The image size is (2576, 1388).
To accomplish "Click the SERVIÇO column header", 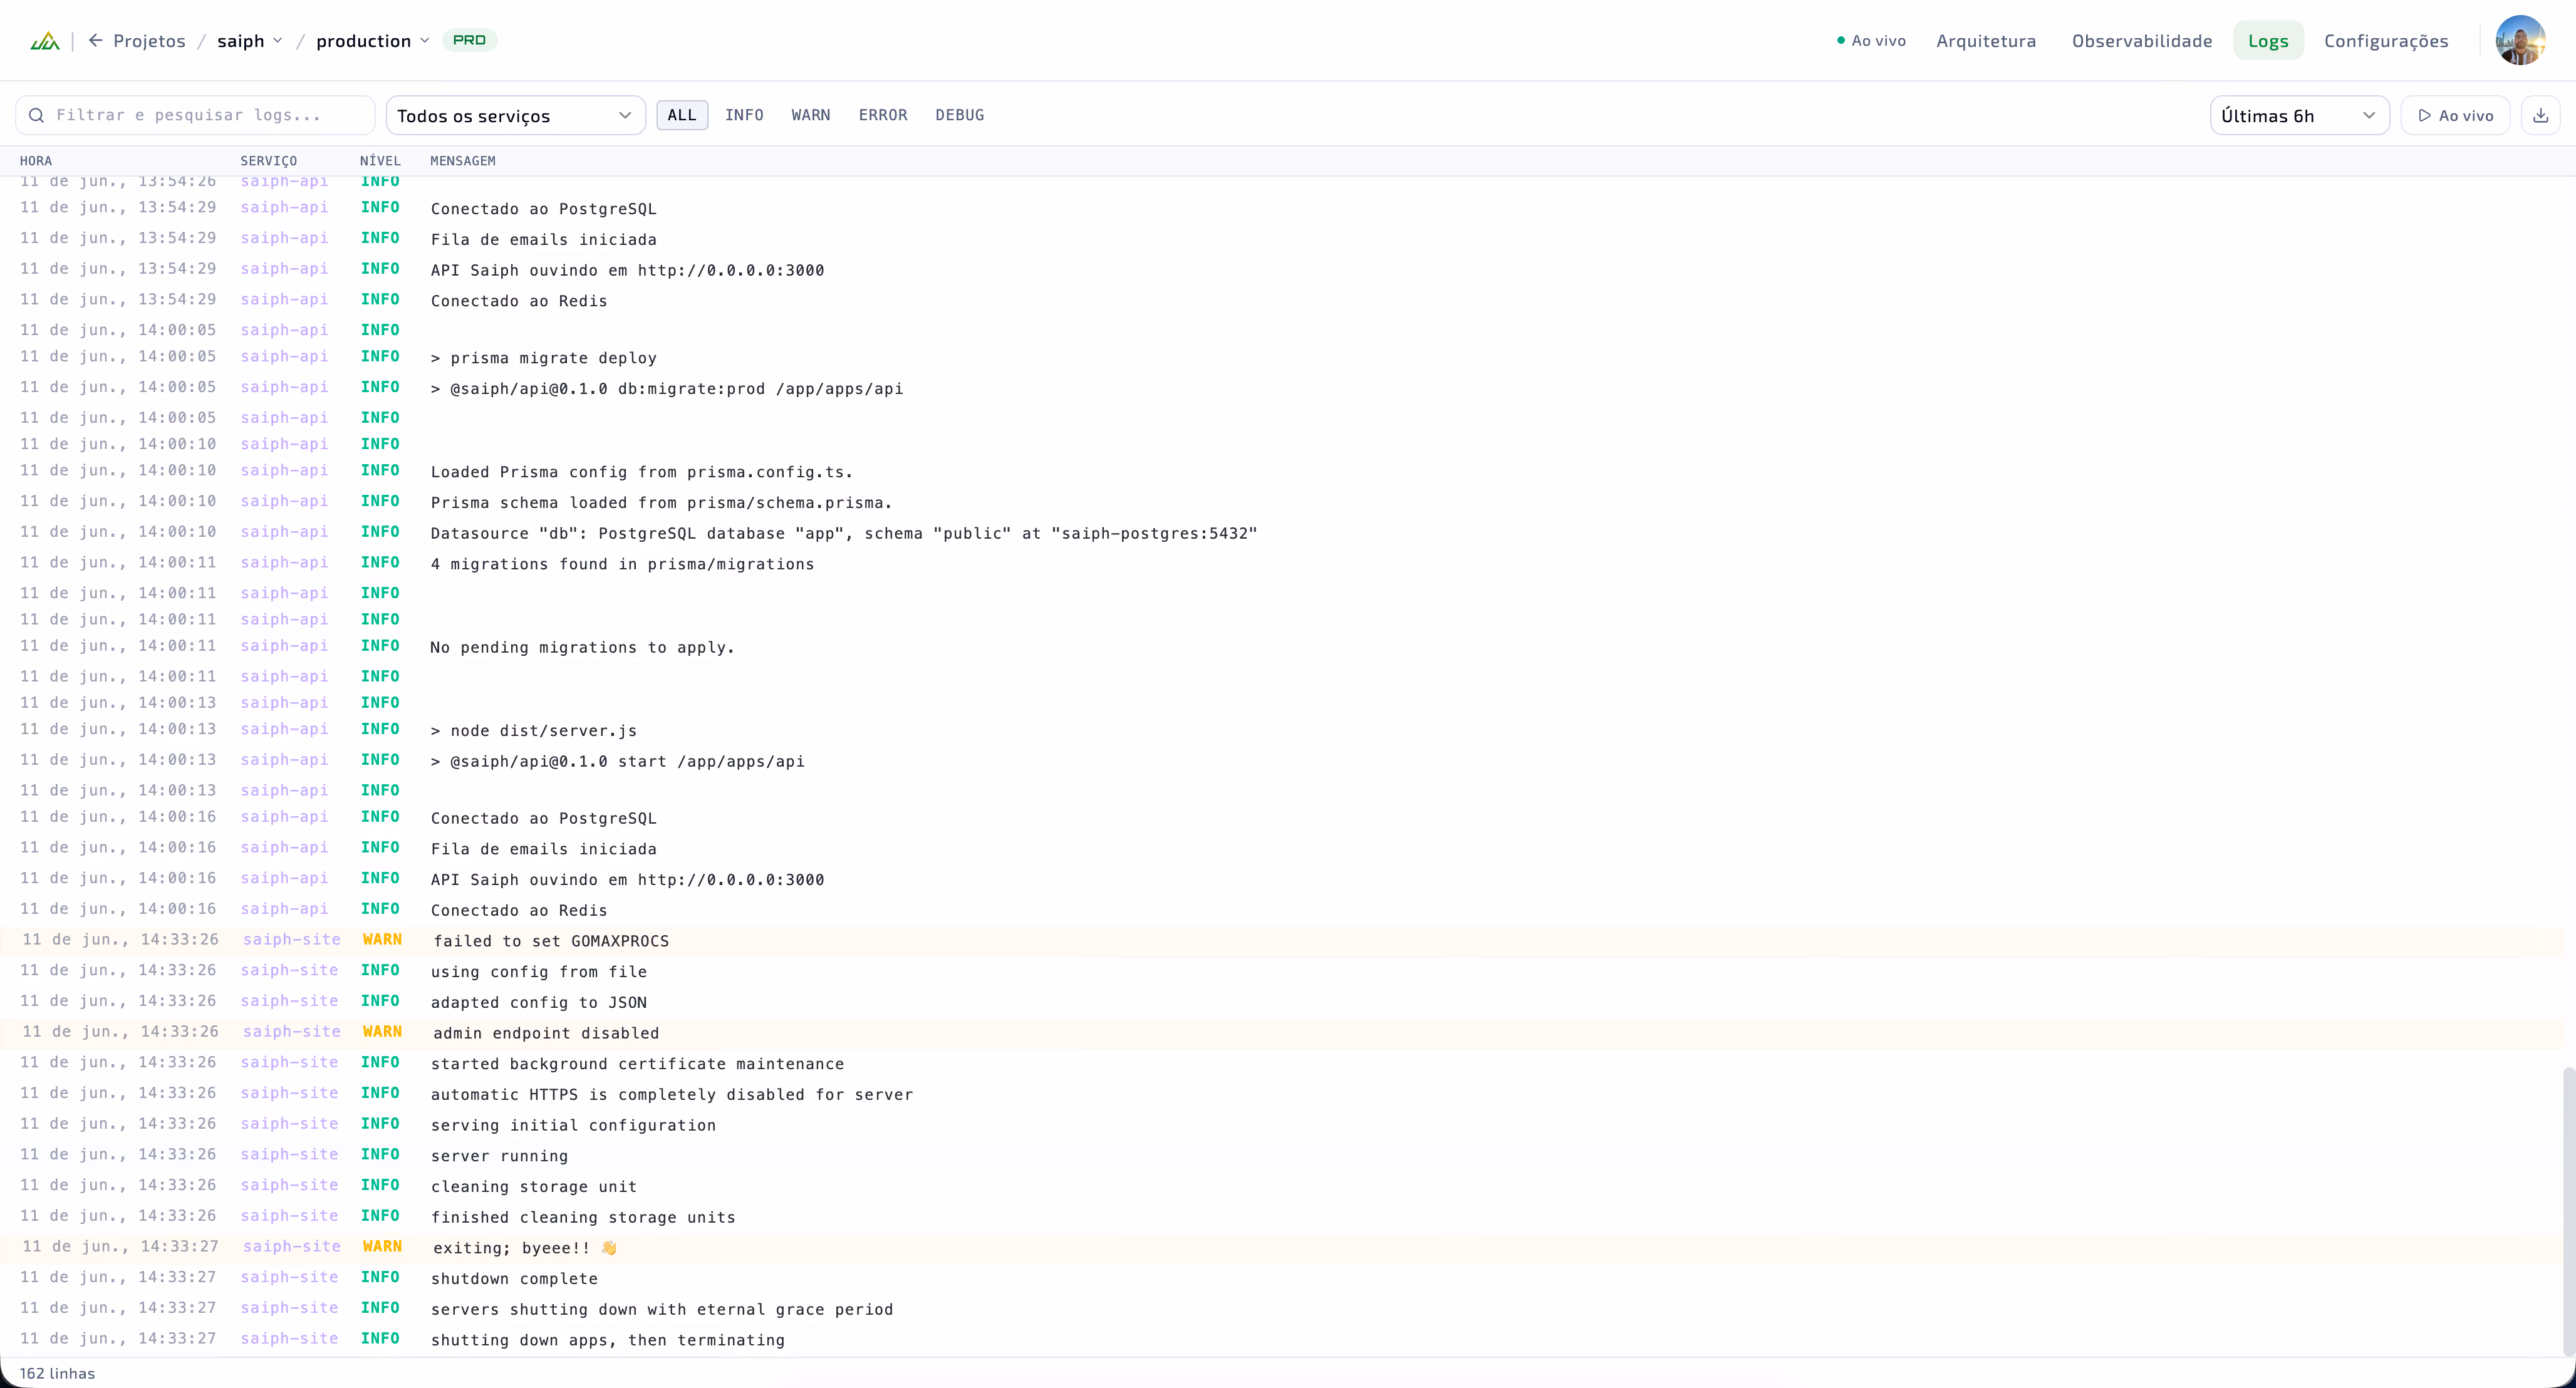I will (x=269, y=161).
